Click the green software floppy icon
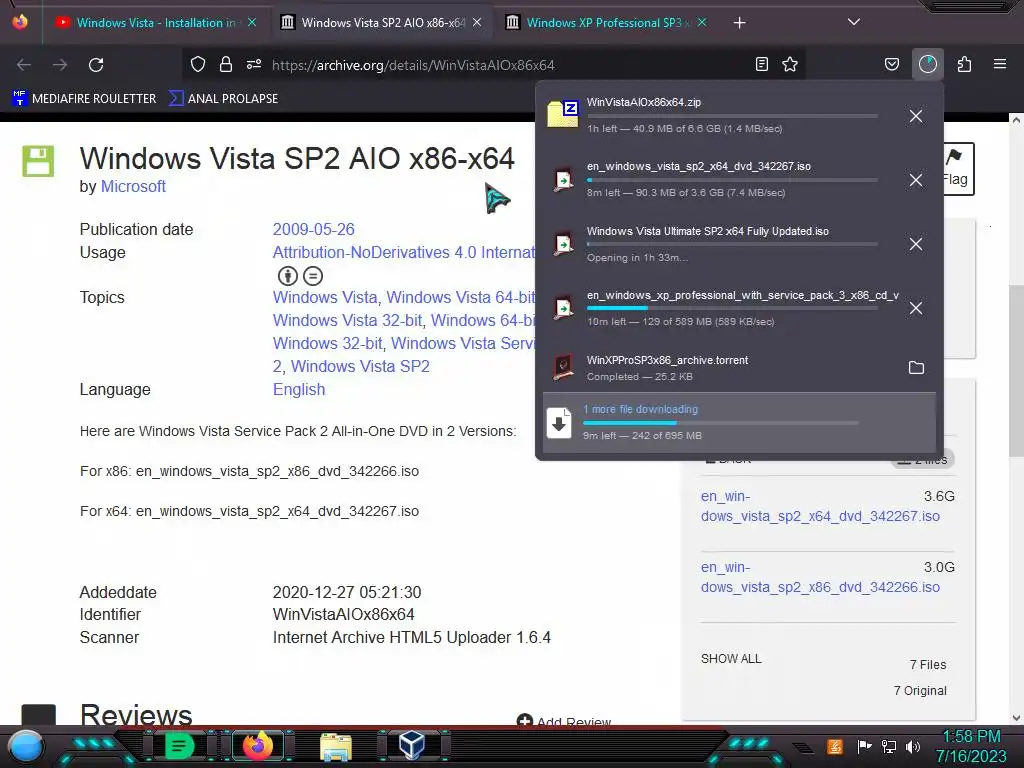The image size is (1024, 768). (x=39, y=161)
